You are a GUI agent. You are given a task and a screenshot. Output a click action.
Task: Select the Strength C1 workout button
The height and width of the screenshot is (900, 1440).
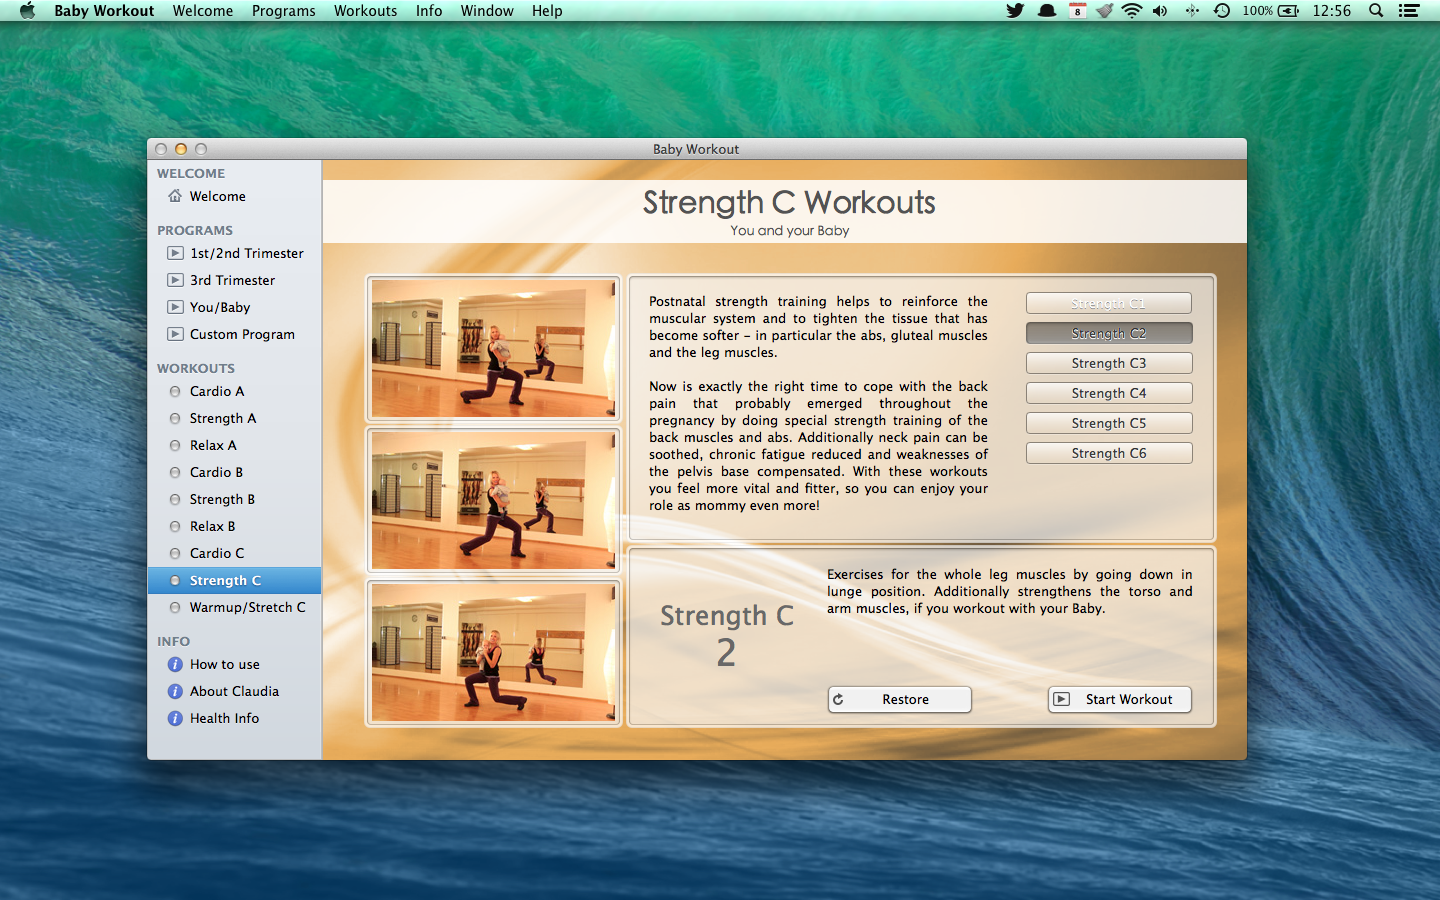(1109, 303)
